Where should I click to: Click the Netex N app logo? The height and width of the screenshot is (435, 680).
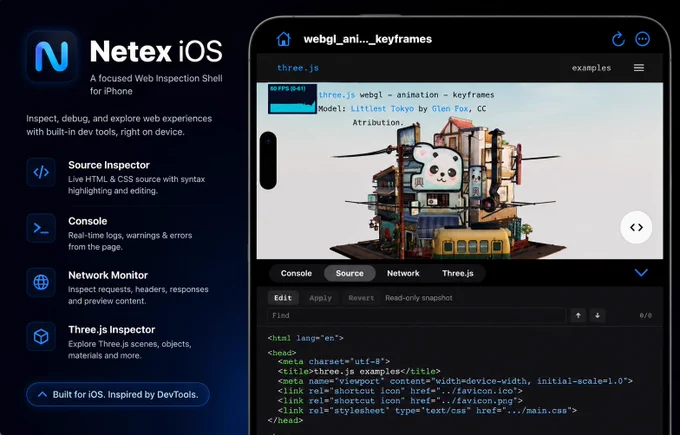click(x=52, y=56)
